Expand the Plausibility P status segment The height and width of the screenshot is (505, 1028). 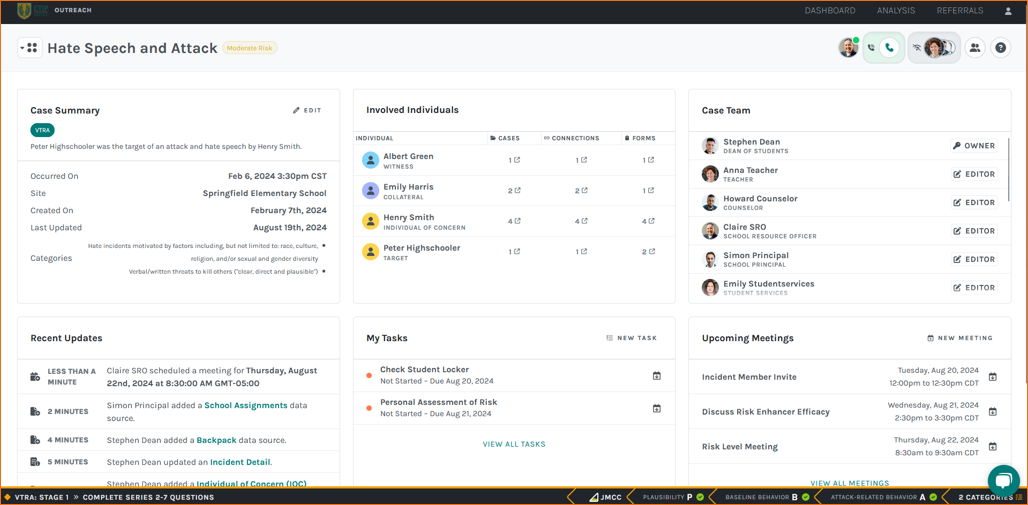672,497
